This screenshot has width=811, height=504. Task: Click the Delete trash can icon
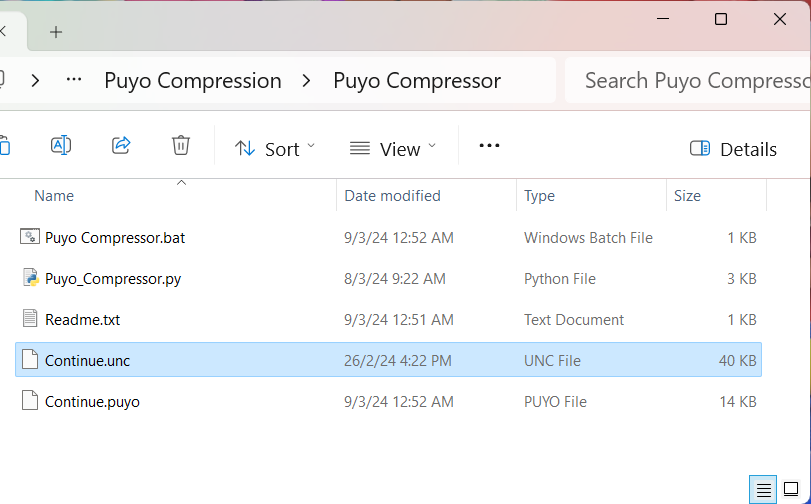click(181, 145)
